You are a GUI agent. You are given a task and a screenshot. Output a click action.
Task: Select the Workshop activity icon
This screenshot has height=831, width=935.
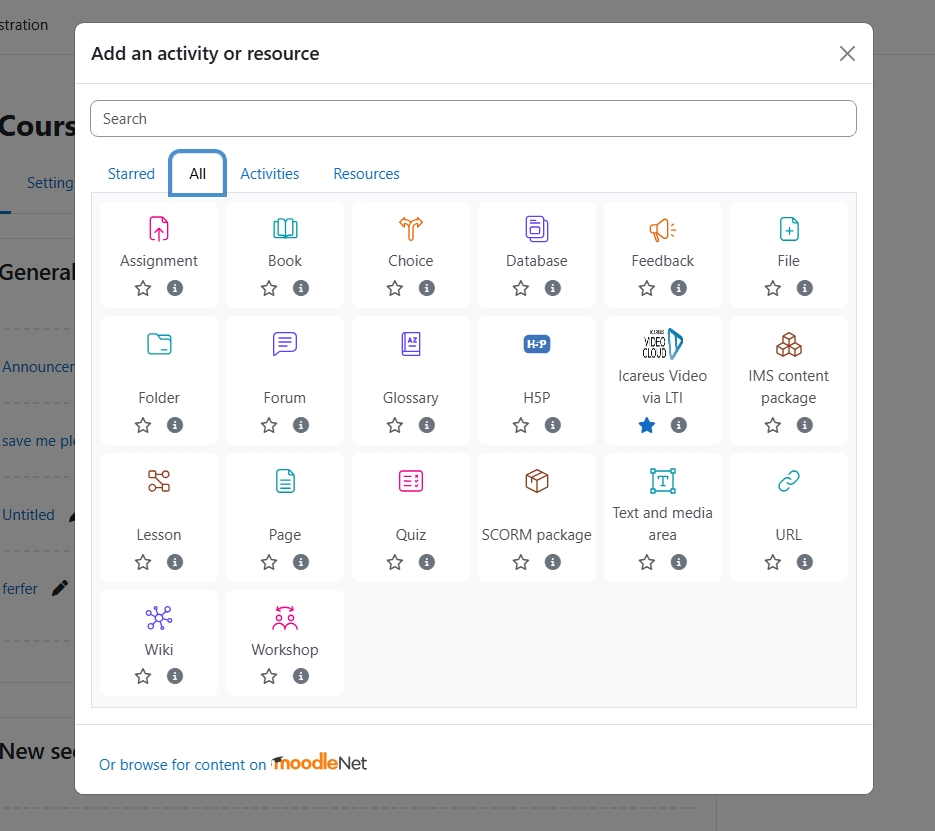285,618
